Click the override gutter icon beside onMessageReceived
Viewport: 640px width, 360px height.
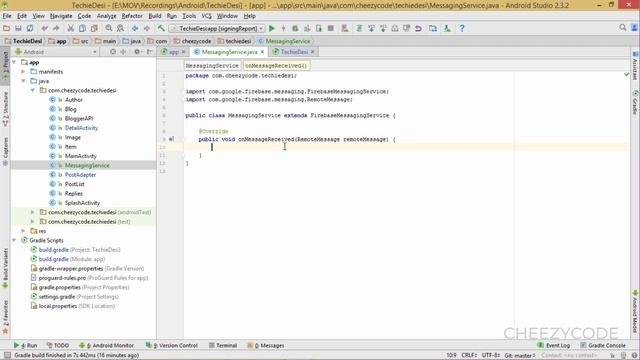(171, 139)
